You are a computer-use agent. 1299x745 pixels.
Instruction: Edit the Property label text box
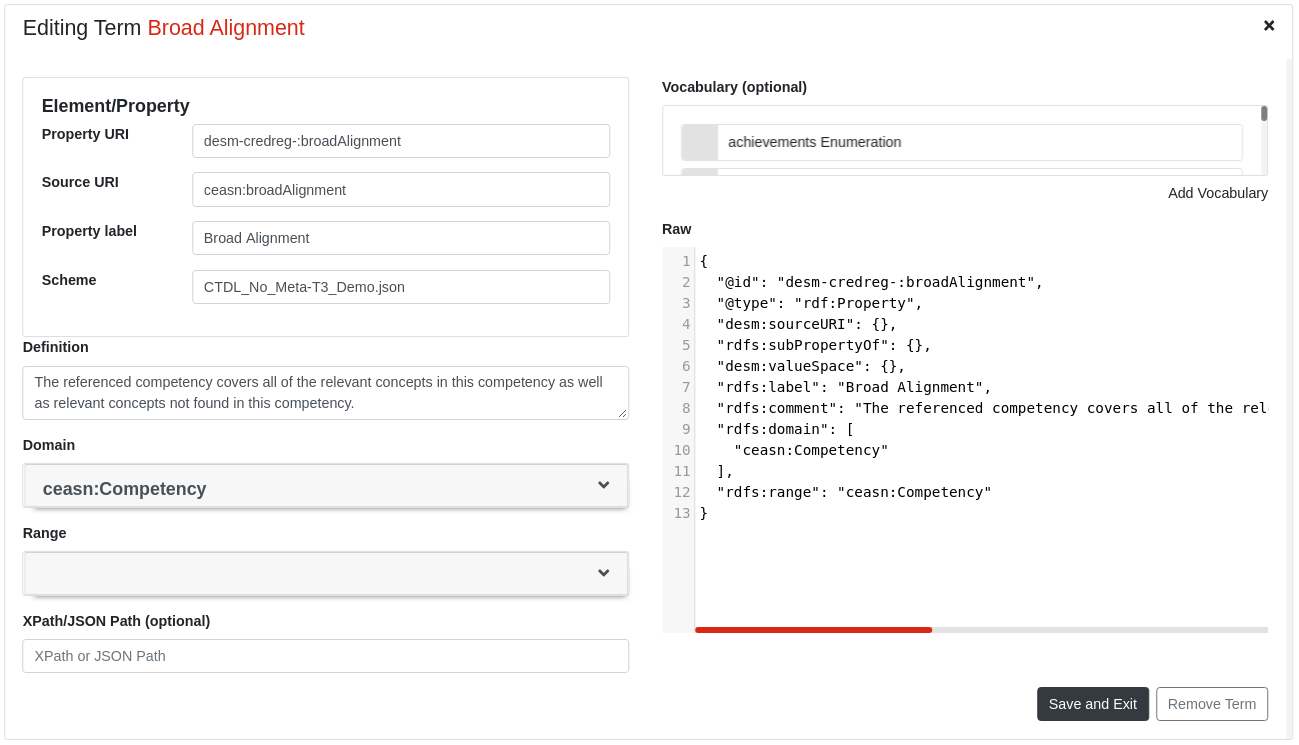click(400, 238)
